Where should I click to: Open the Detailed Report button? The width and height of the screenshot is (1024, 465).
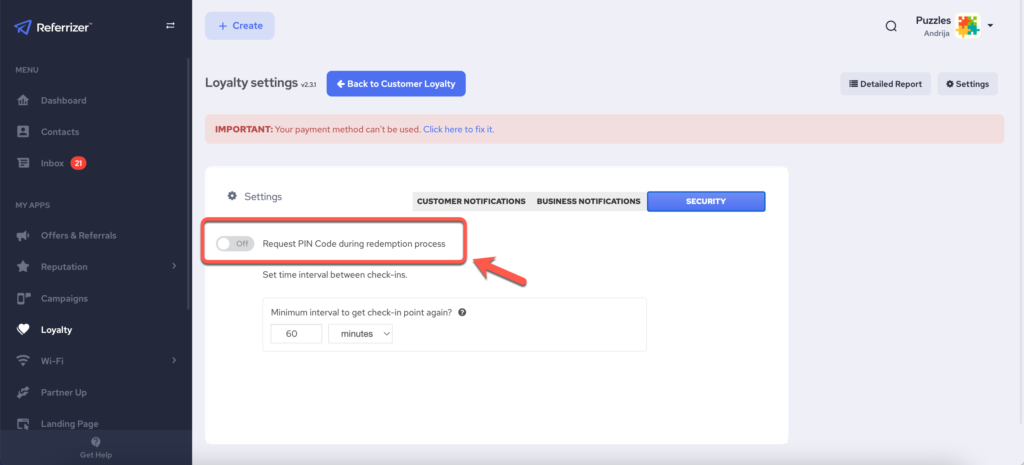(885, 84)
